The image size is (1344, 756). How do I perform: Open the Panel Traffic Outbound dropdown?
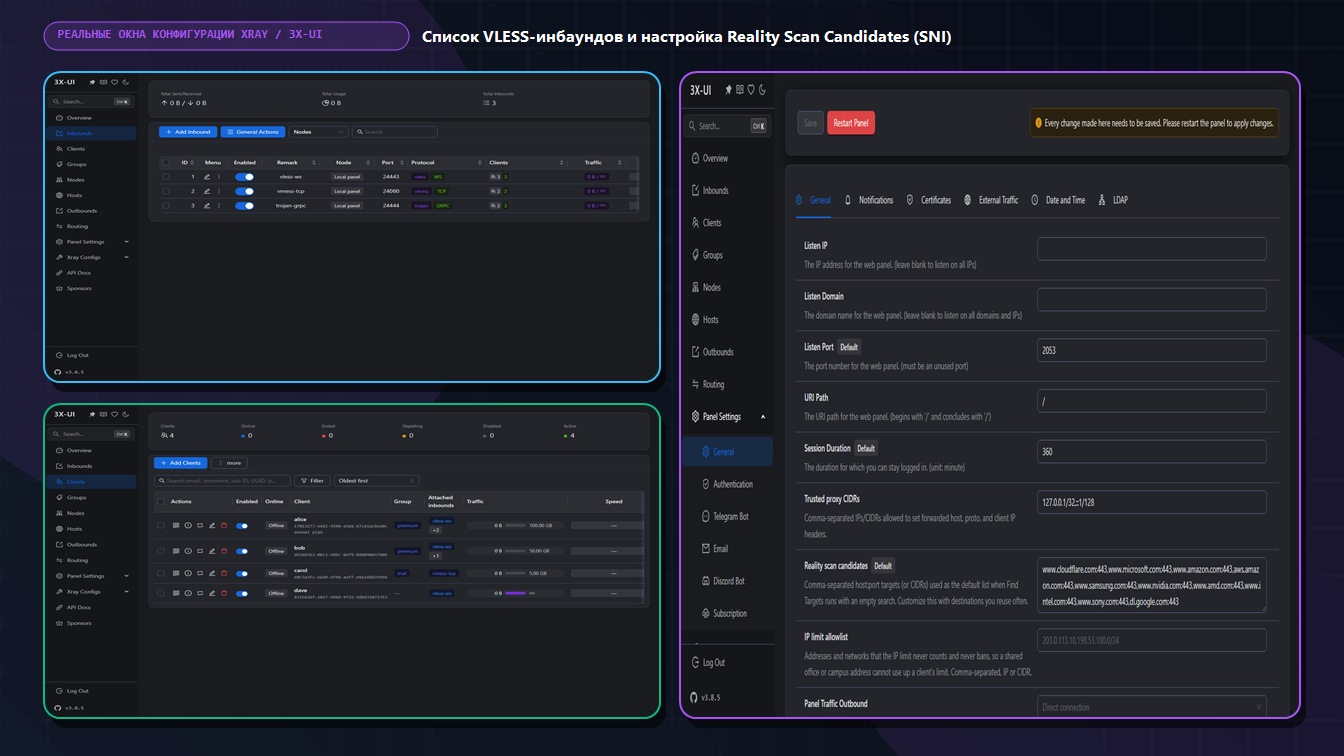click(x=1152, y=707)
